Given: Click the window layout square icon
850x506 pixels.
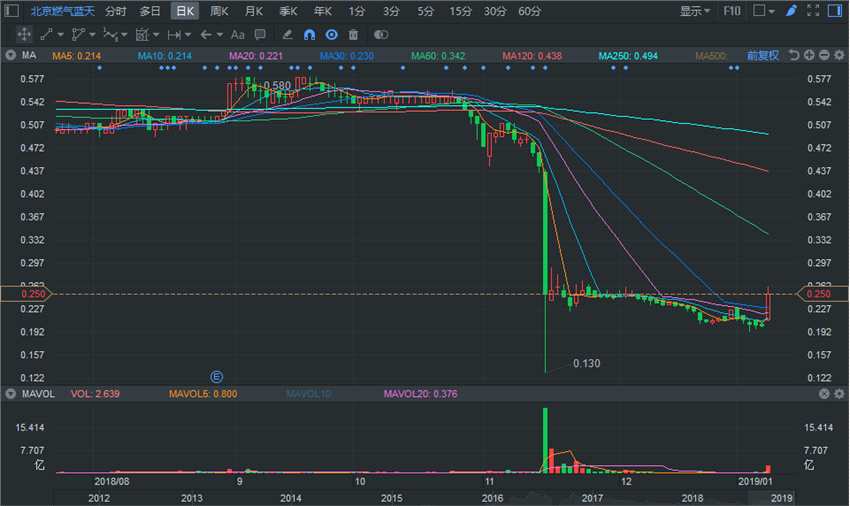Looking at the screenshot, I should point(759,11).
